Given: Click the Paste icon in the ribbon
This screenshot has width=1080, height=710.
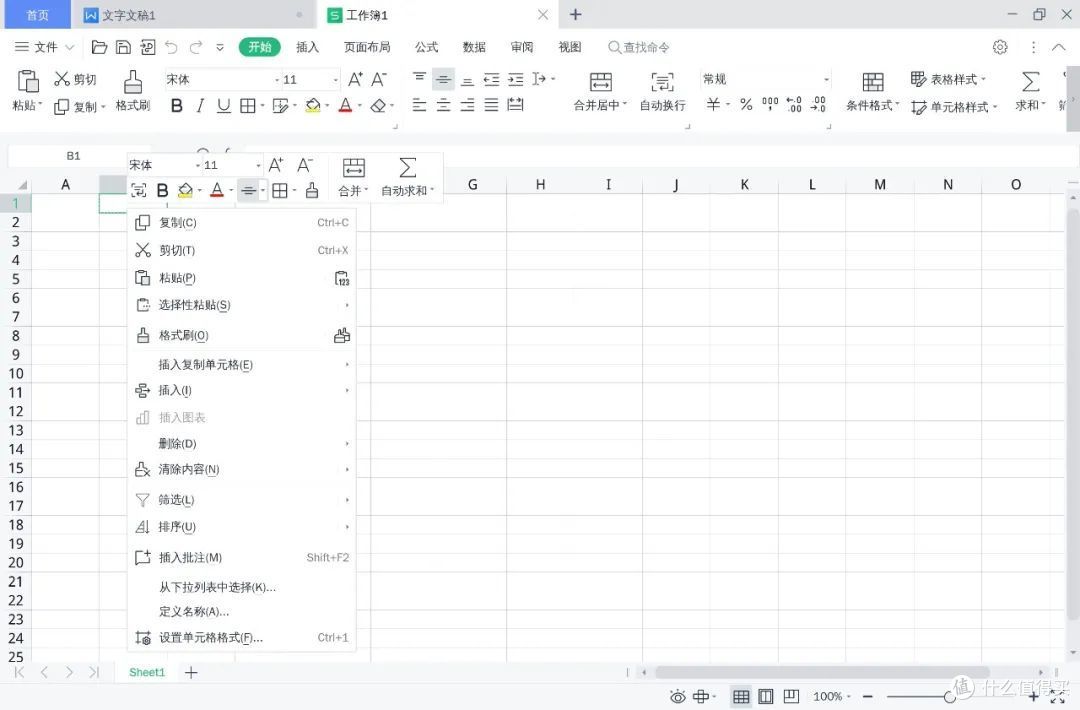Looking at the screenshot, I should click(28, 81).
